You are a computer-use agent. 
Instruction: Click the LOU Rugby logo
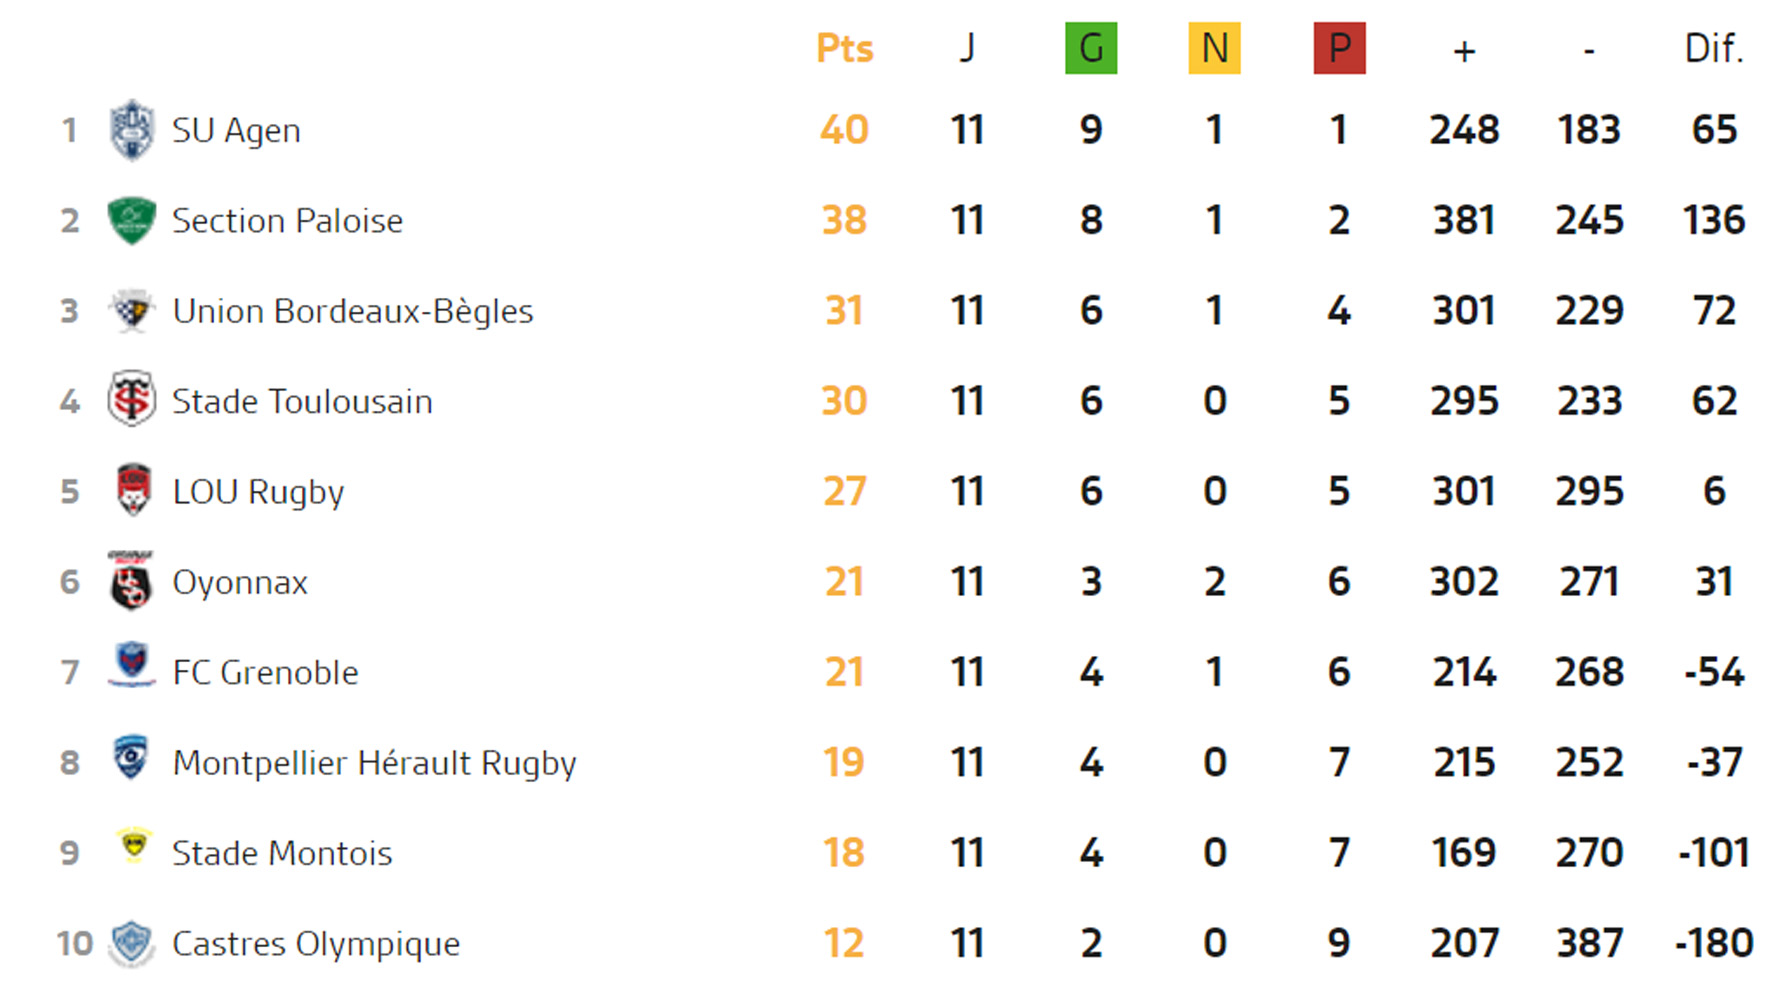[x=133, y=490]
